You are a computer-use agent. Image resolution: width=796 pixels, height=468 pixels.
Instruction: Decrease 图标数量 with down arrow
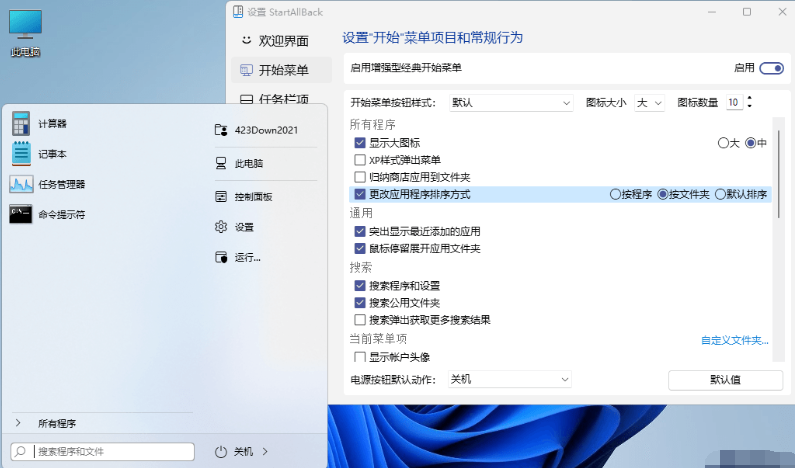pyautogui.click(x=749, y=105)
